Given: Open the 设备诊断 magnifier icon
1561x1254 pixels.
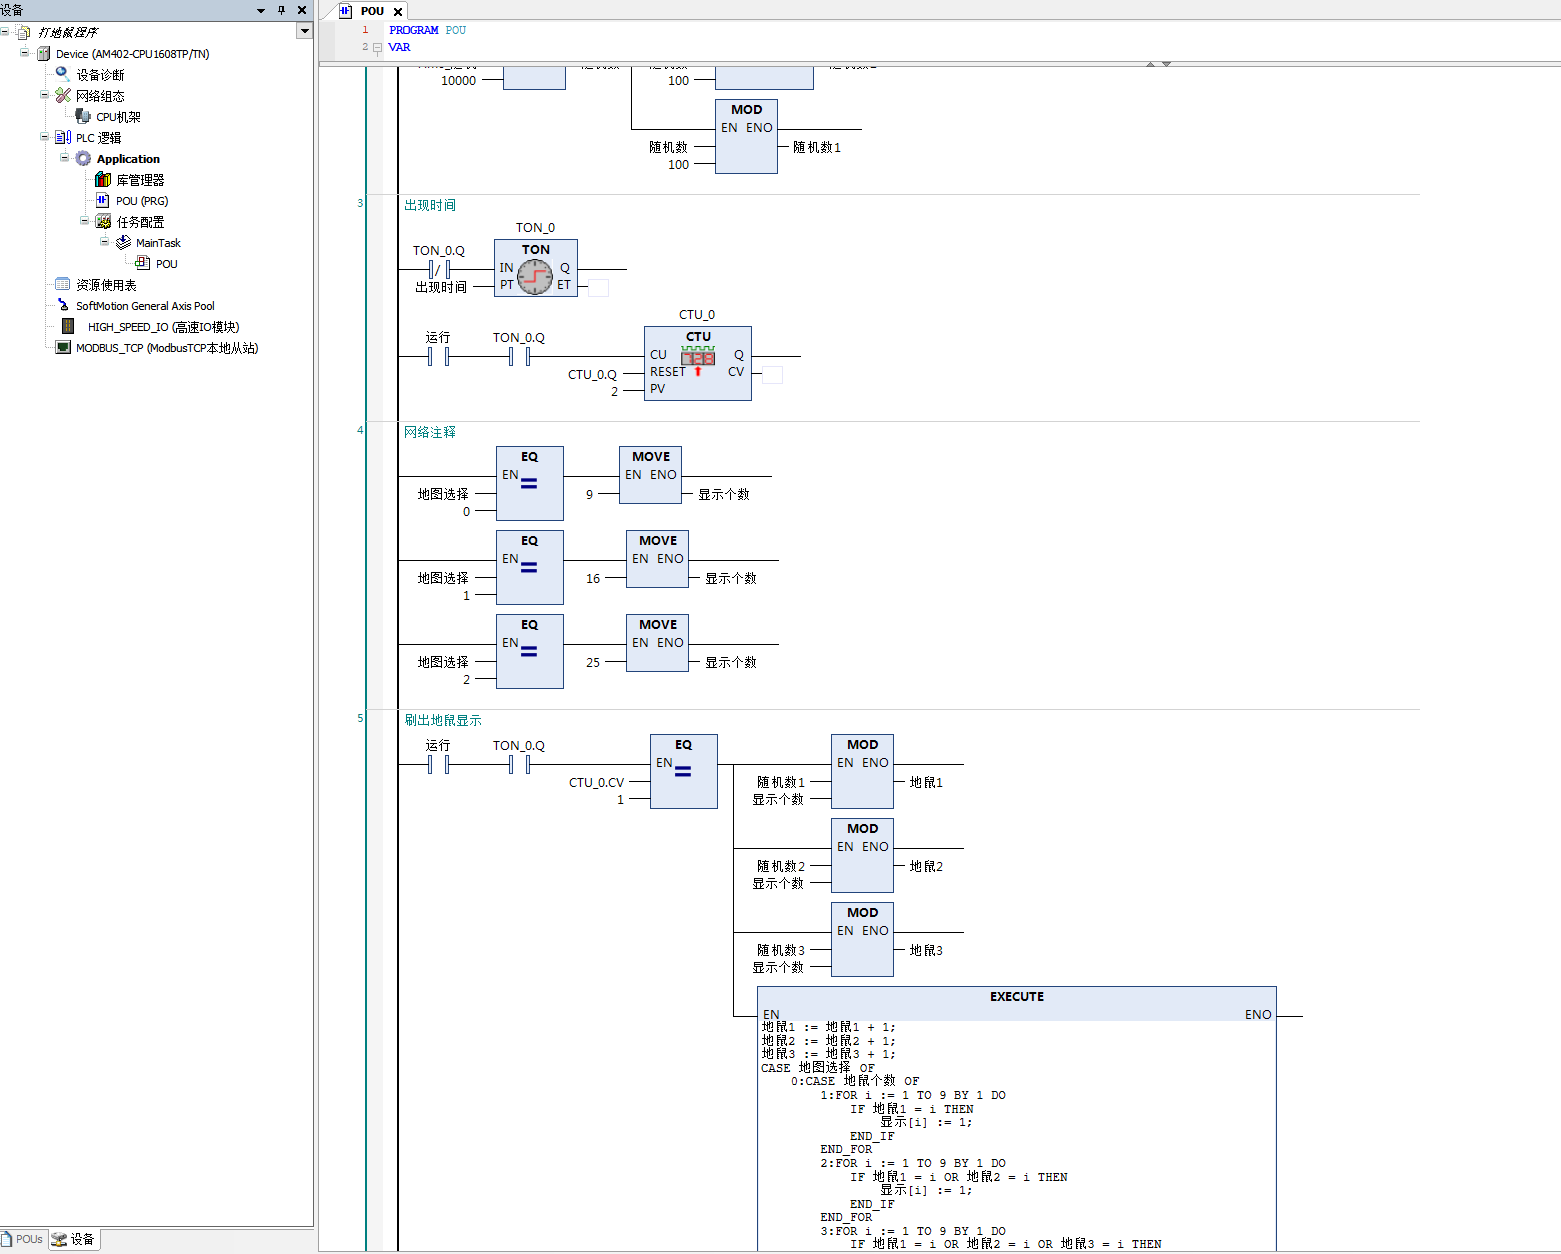Looking at the screenshot, I should point(63,74).
